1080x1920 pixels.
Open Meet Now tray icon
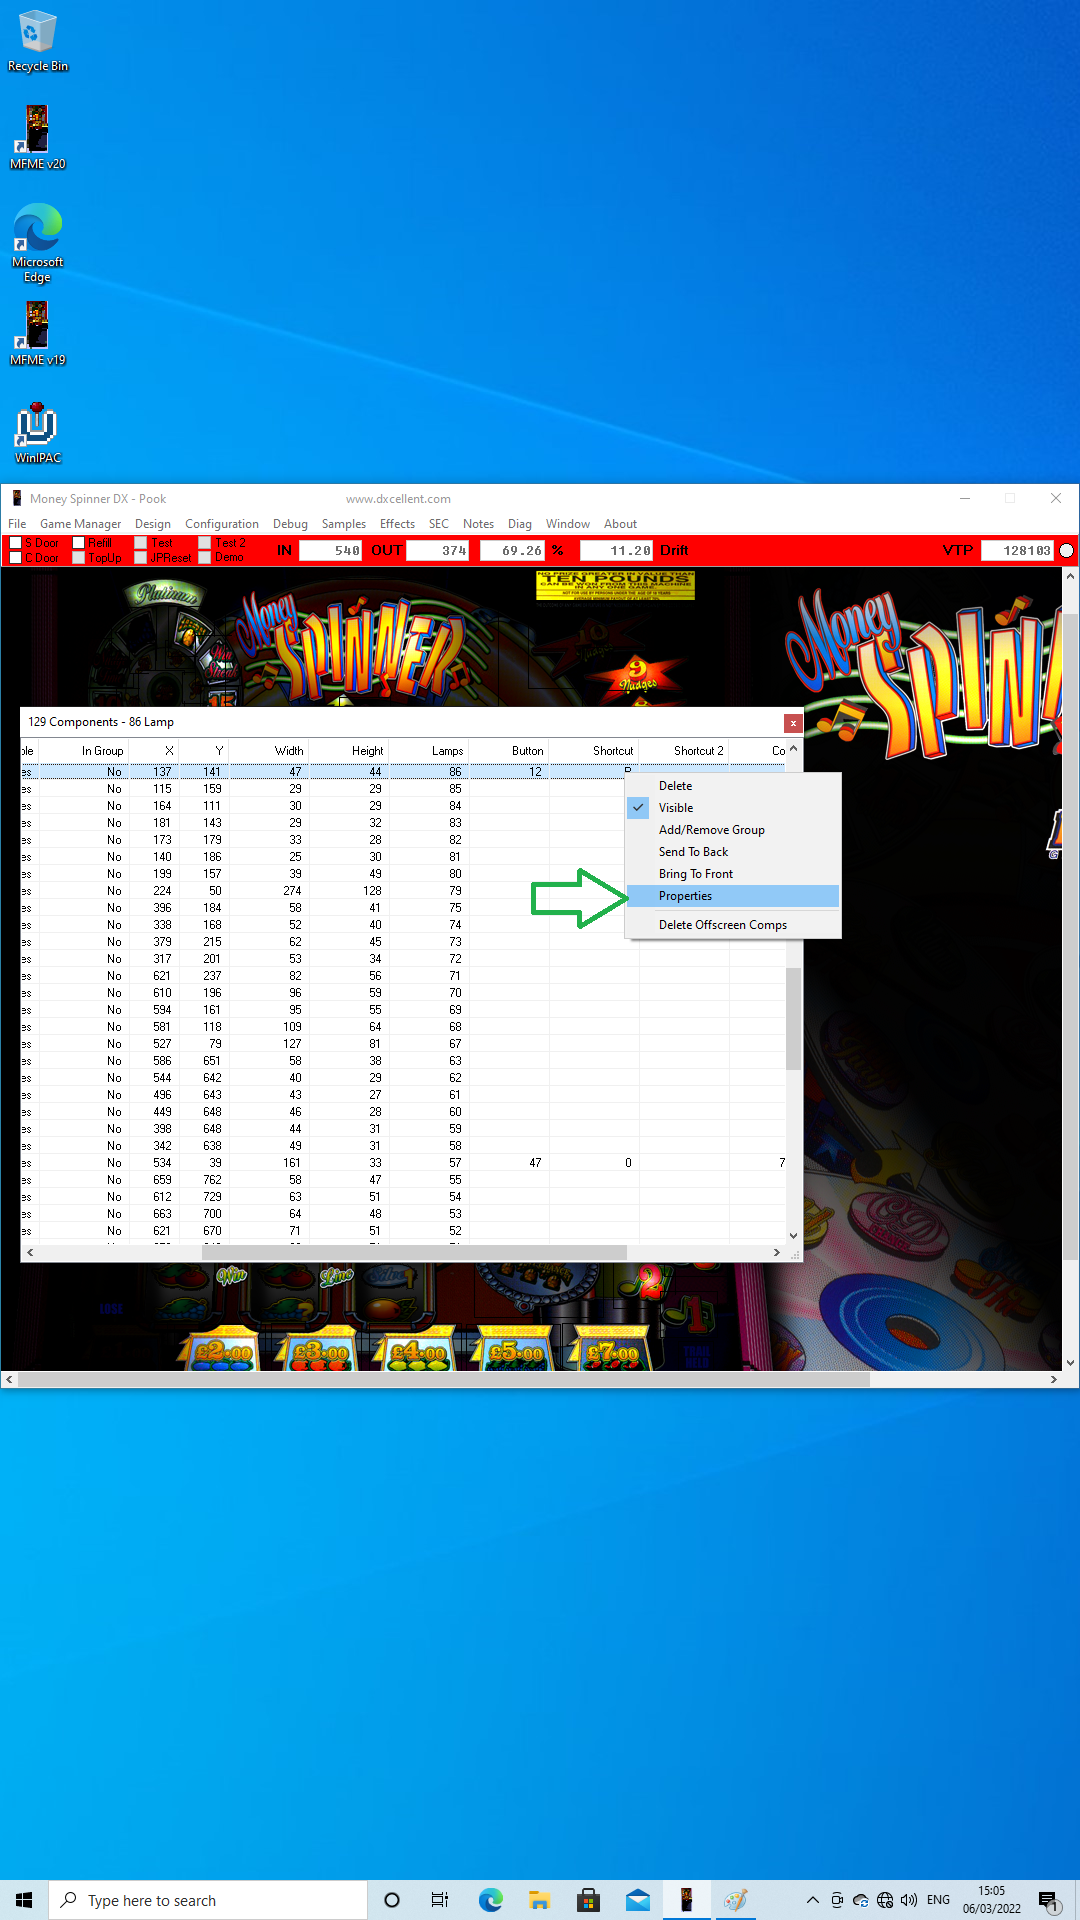click(x=837, y=1900)
